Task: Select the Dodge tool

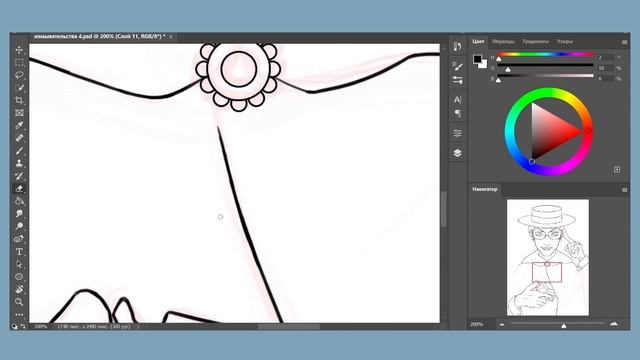Action: coord(19,227)
